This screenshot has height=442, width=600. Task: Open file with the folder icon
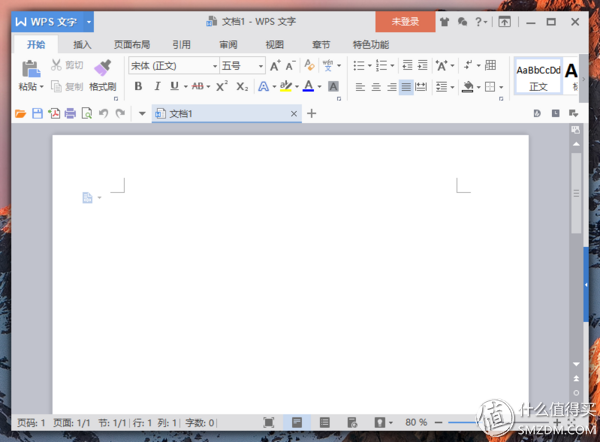(20, 114)
